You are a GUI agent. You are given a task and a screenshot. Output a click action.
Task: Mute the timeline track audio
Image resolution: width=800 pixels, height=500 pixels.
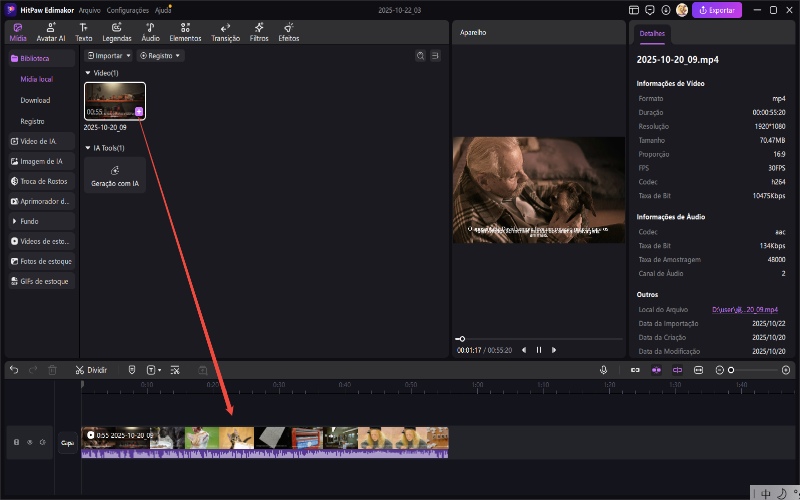click(43, 442)
